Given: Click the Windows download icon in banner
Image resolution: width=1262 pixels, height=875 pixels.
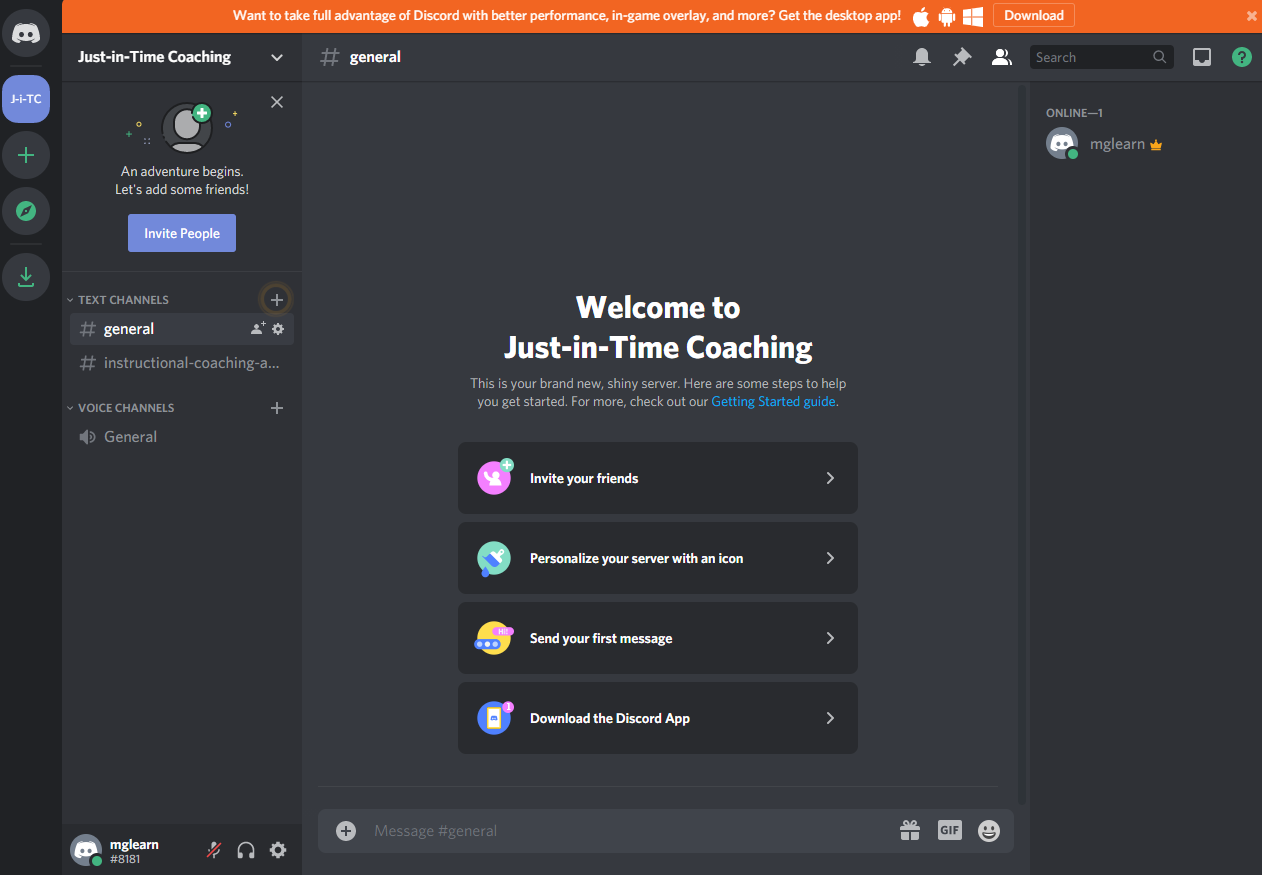Looking at the screenshot, I should point(973,16).
